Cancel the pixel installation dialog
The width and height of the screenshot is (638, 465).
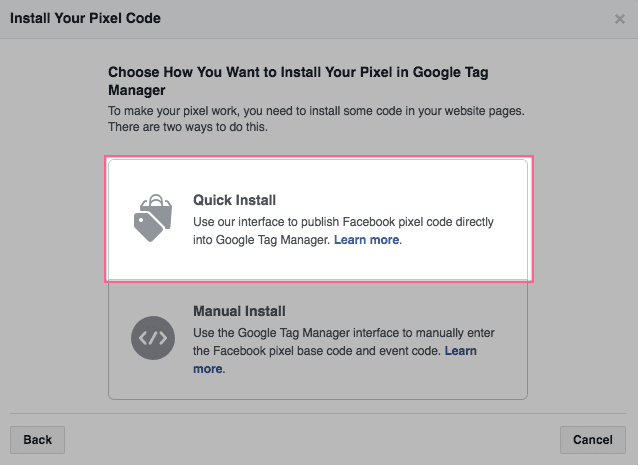pyautogui.click(x=593, y=440)
